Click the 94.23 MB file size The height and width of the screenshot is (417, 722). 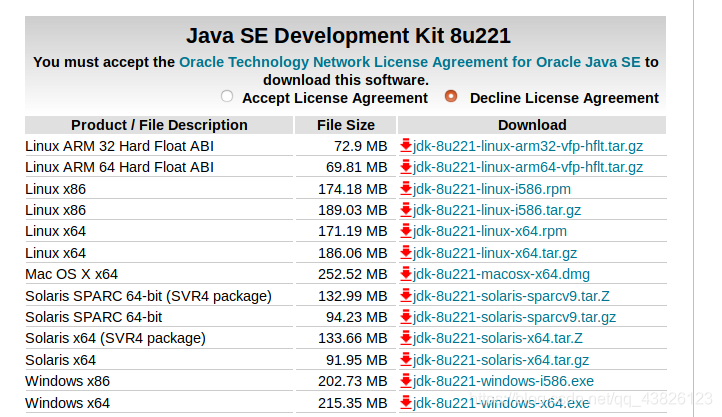click(356, 317)
